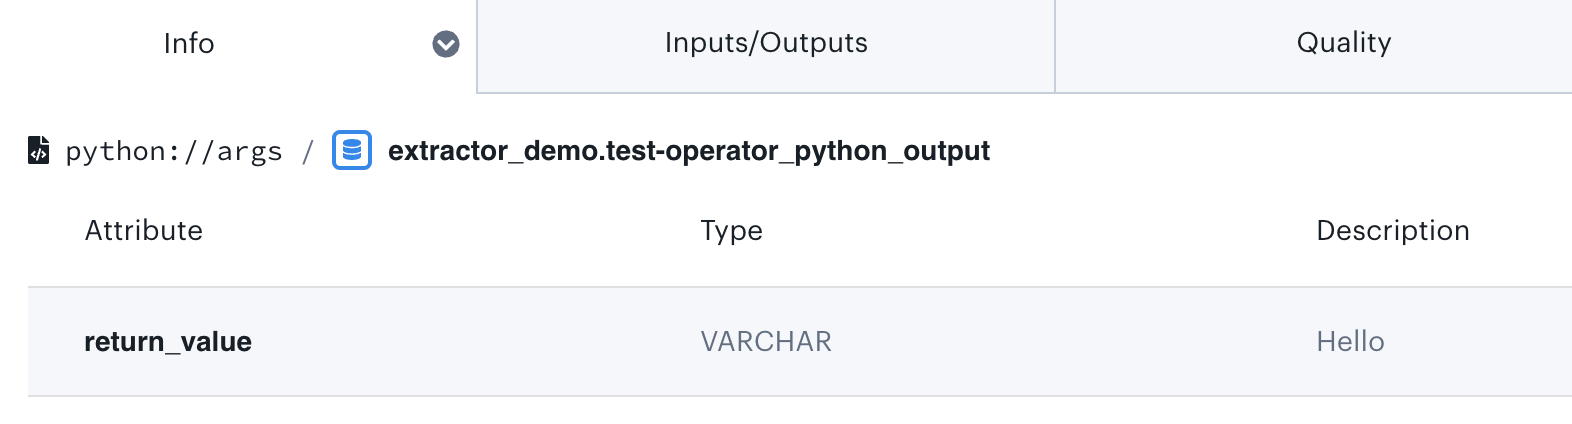Open the Quality tab

pos(1343,43)
